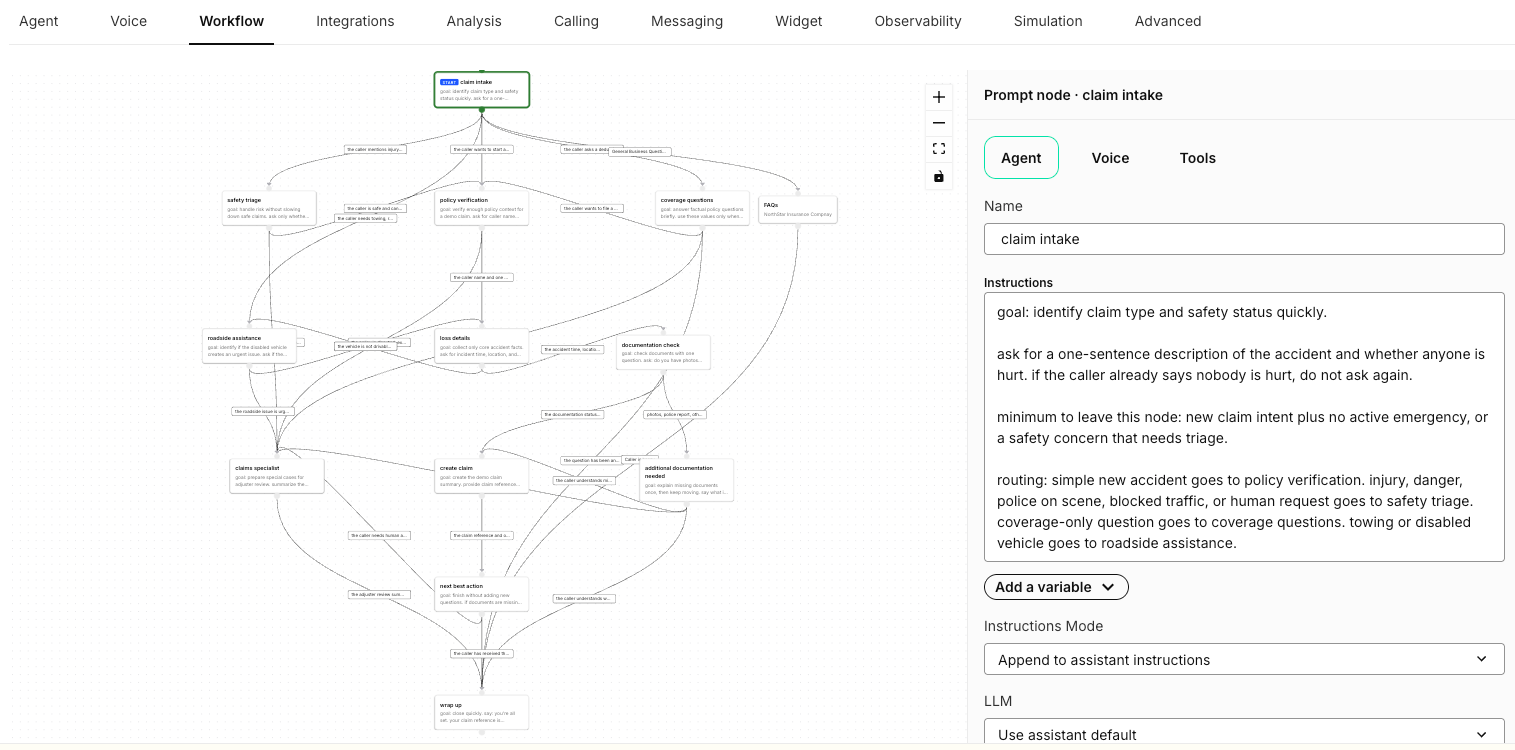Viewport: 1515px width, 750px height.
Task: Select the additional documentation needed node
Action: (686, 480)
